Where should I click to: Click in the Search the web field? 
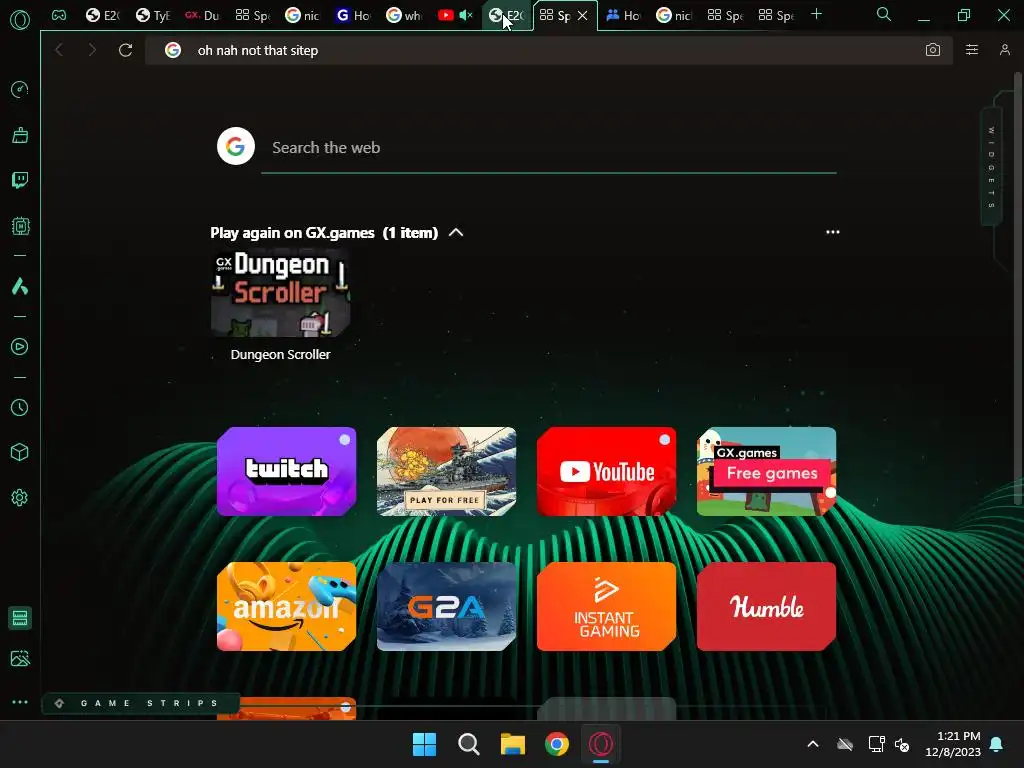[x=549, y=148]
